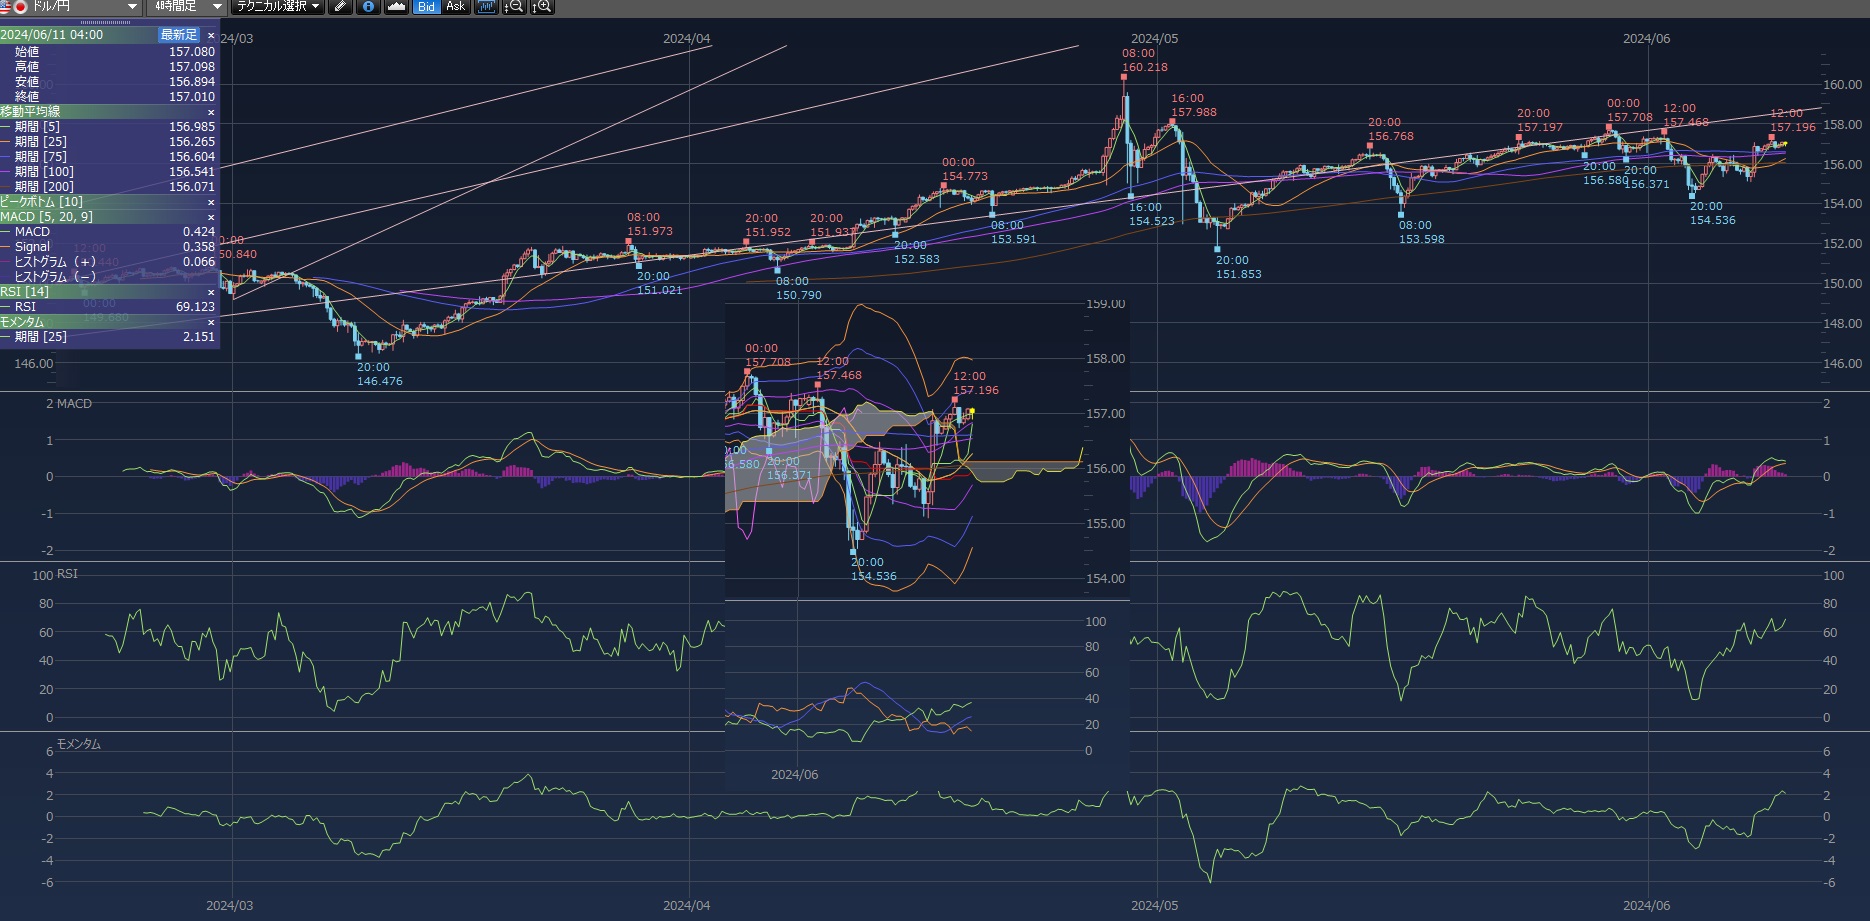Screen dimensions: 1870x921
Task: Click the chart display icon next to Ask
Action: tap(486, 7)
